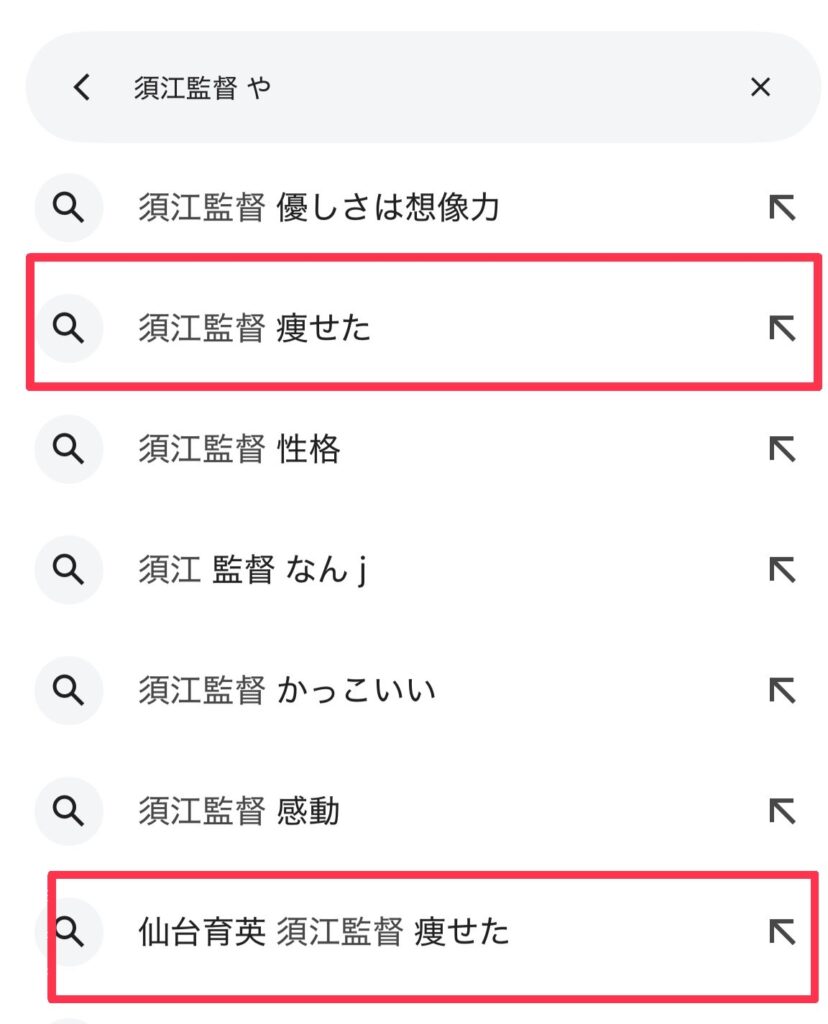Tap arrow icon for 須江監督 感動

click(x=782, y=811)
